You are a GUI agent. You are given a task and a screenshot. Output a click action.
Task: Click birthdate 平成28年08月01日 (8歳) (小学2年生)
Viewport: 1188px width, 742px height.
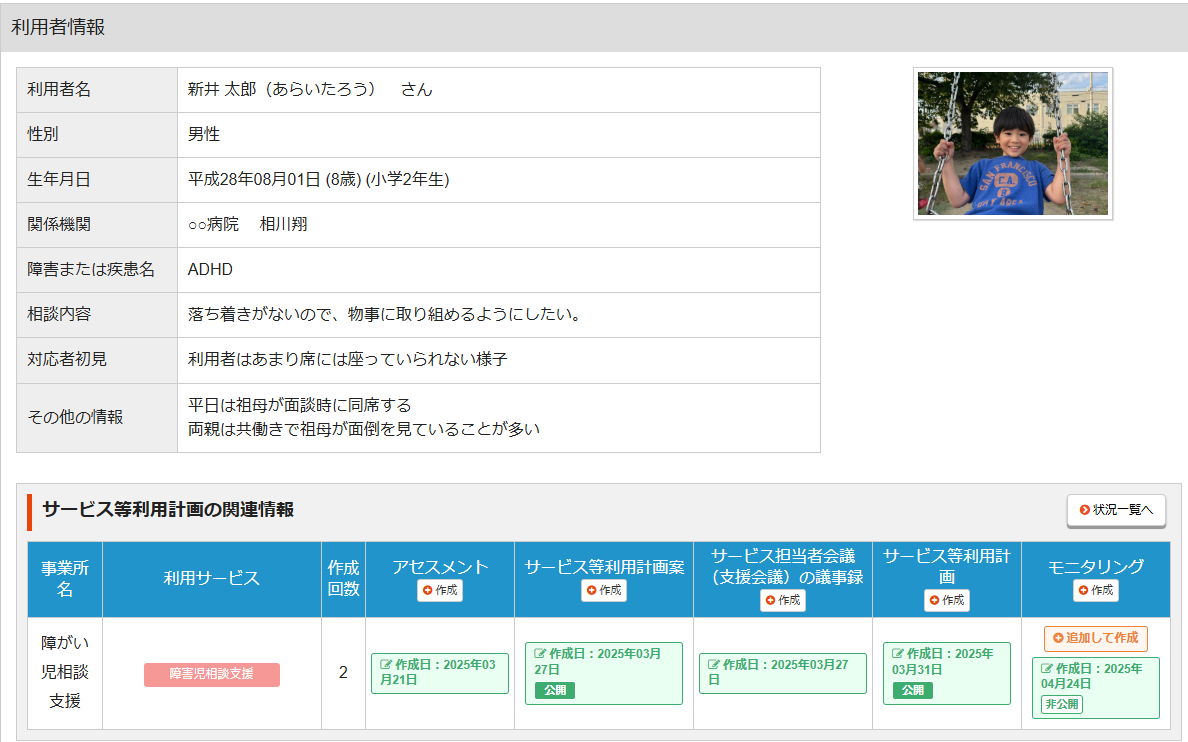tap(318, 180)
